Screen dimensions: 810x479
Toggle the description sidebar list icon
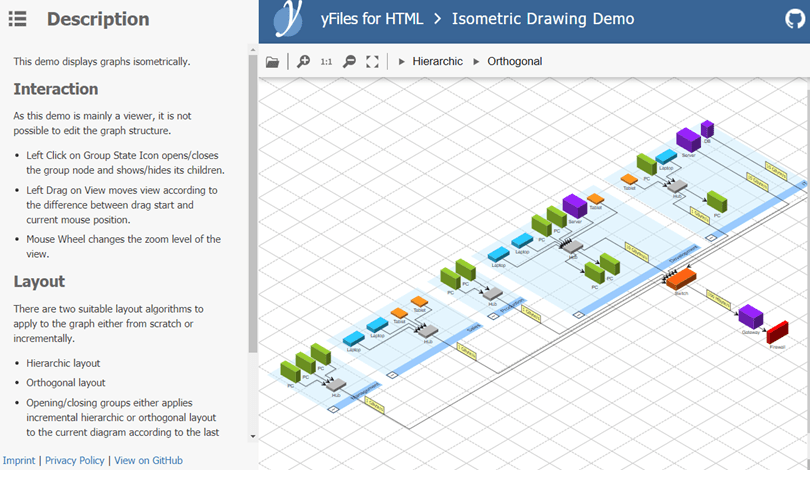pos(18,19)
